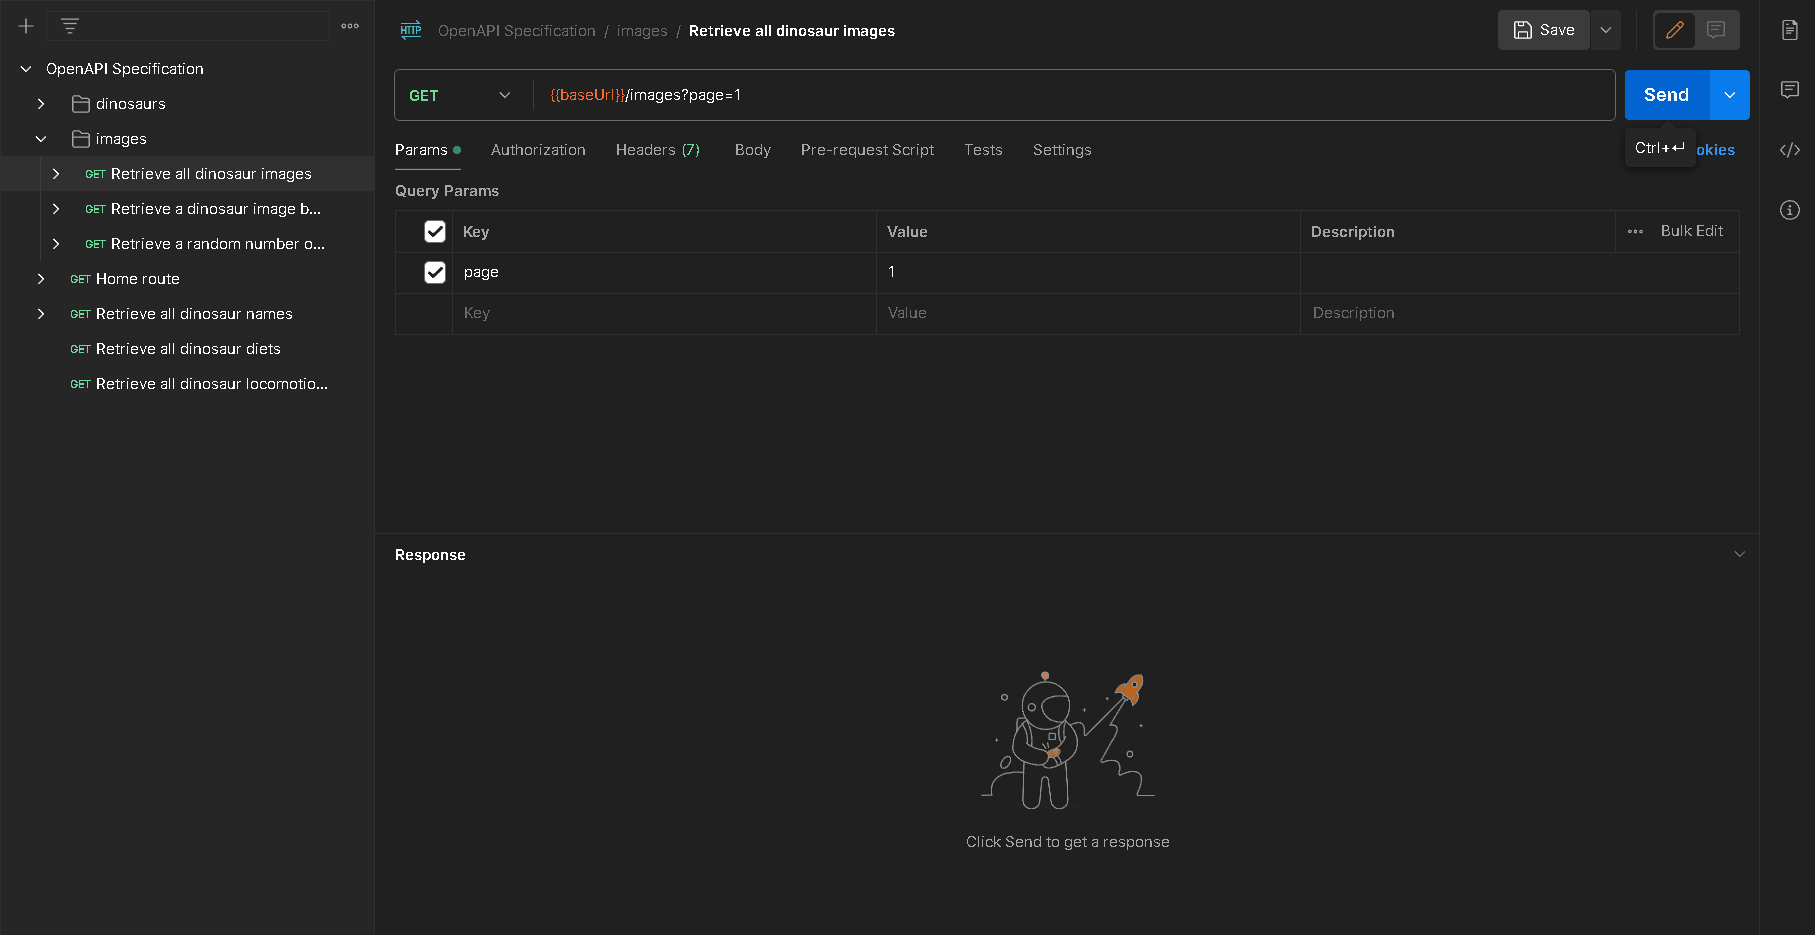Open the collections more options ellipsis

coord(350,26)
